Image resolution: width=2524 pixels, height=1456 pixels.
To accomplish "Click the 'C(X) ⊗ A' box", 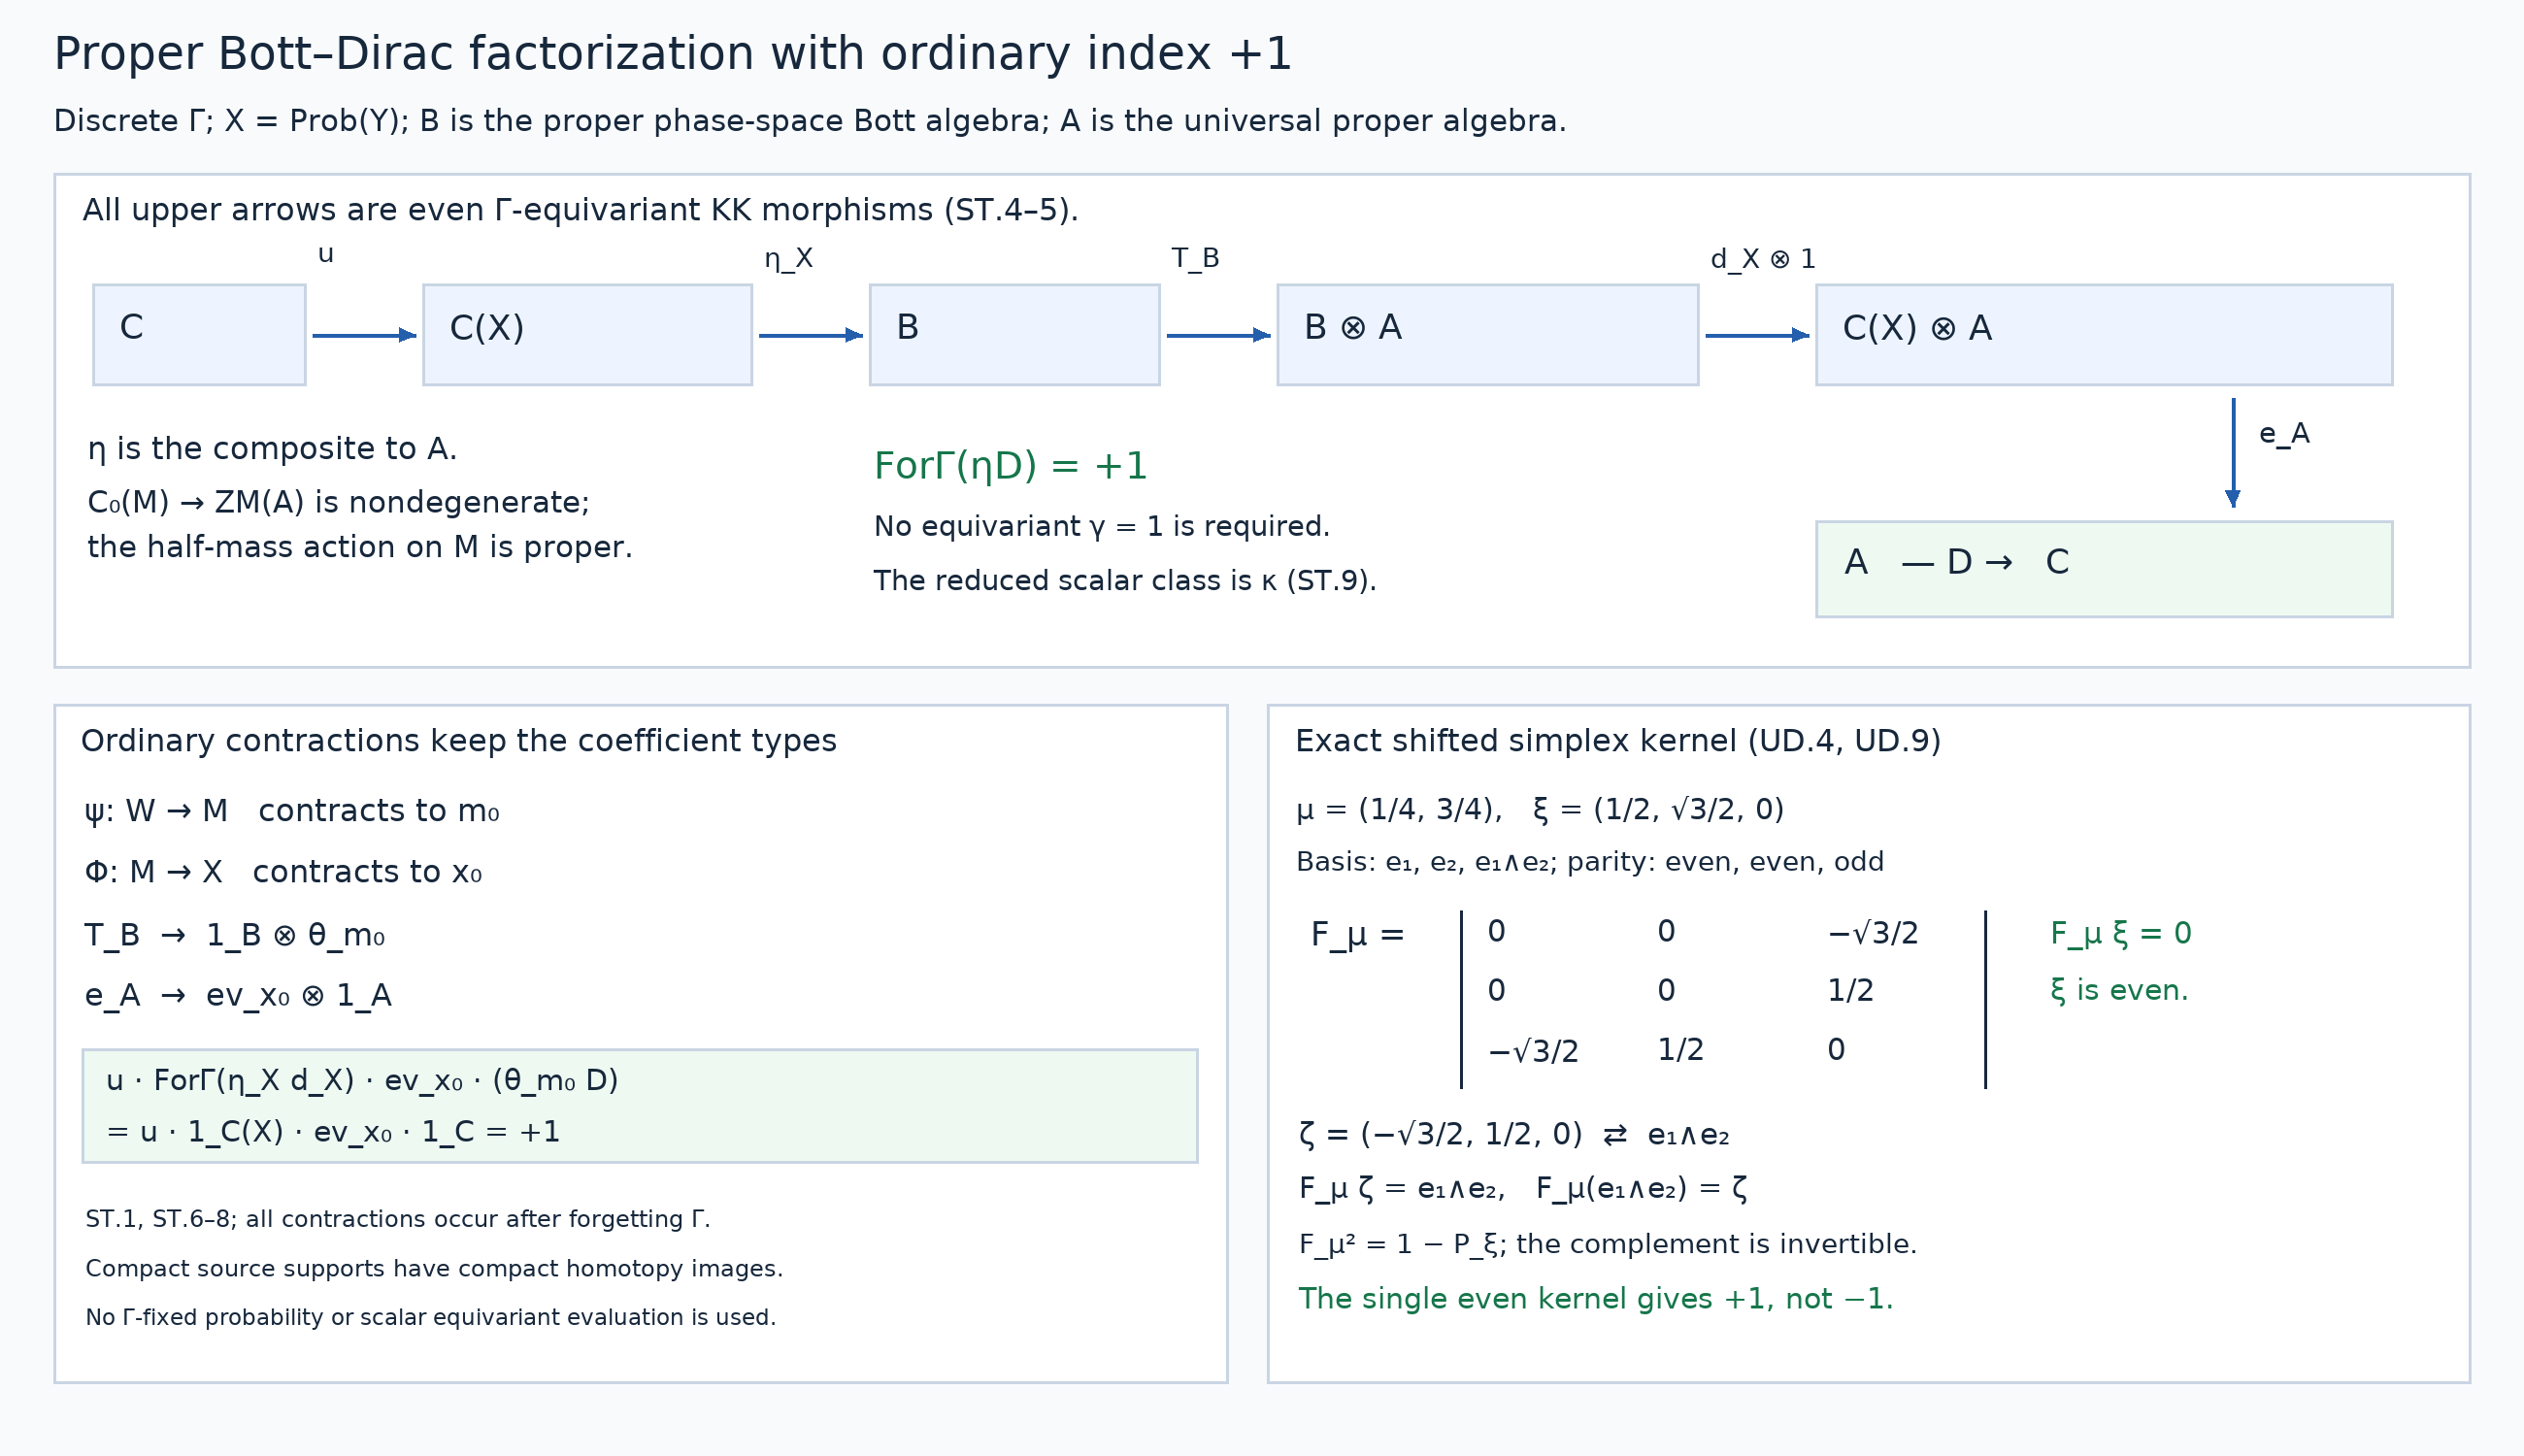I will [x=2104, y=334].
